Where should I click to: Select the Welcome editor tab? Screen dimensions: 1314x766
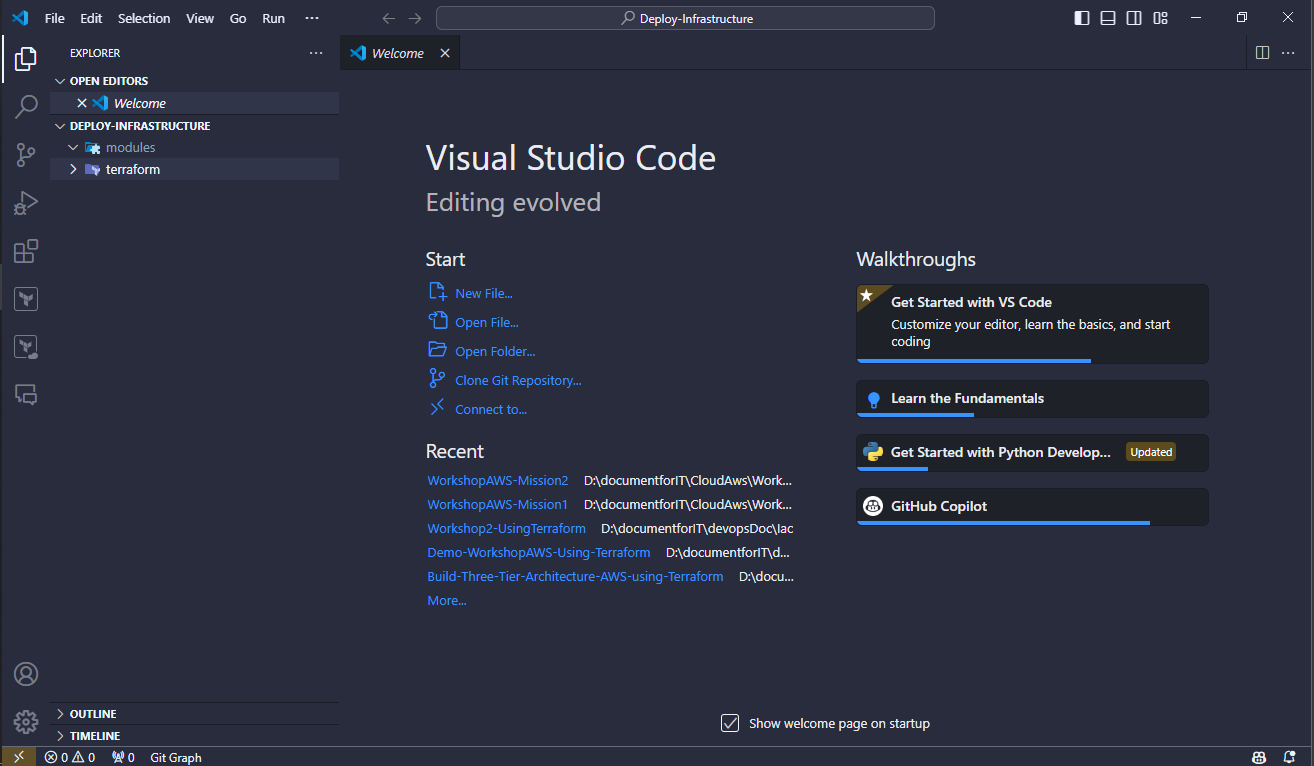click(x=399, y=53)
